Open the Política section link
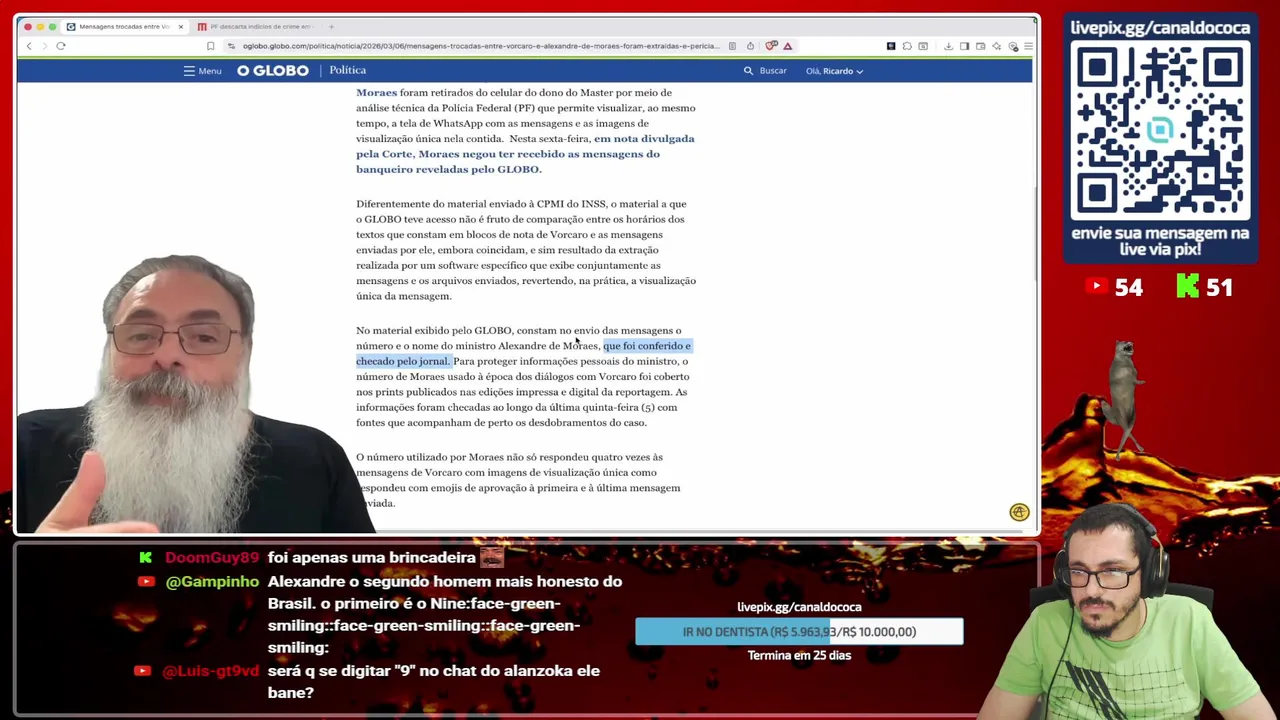Screen dimensions: 1280x720 pos(348,70)
